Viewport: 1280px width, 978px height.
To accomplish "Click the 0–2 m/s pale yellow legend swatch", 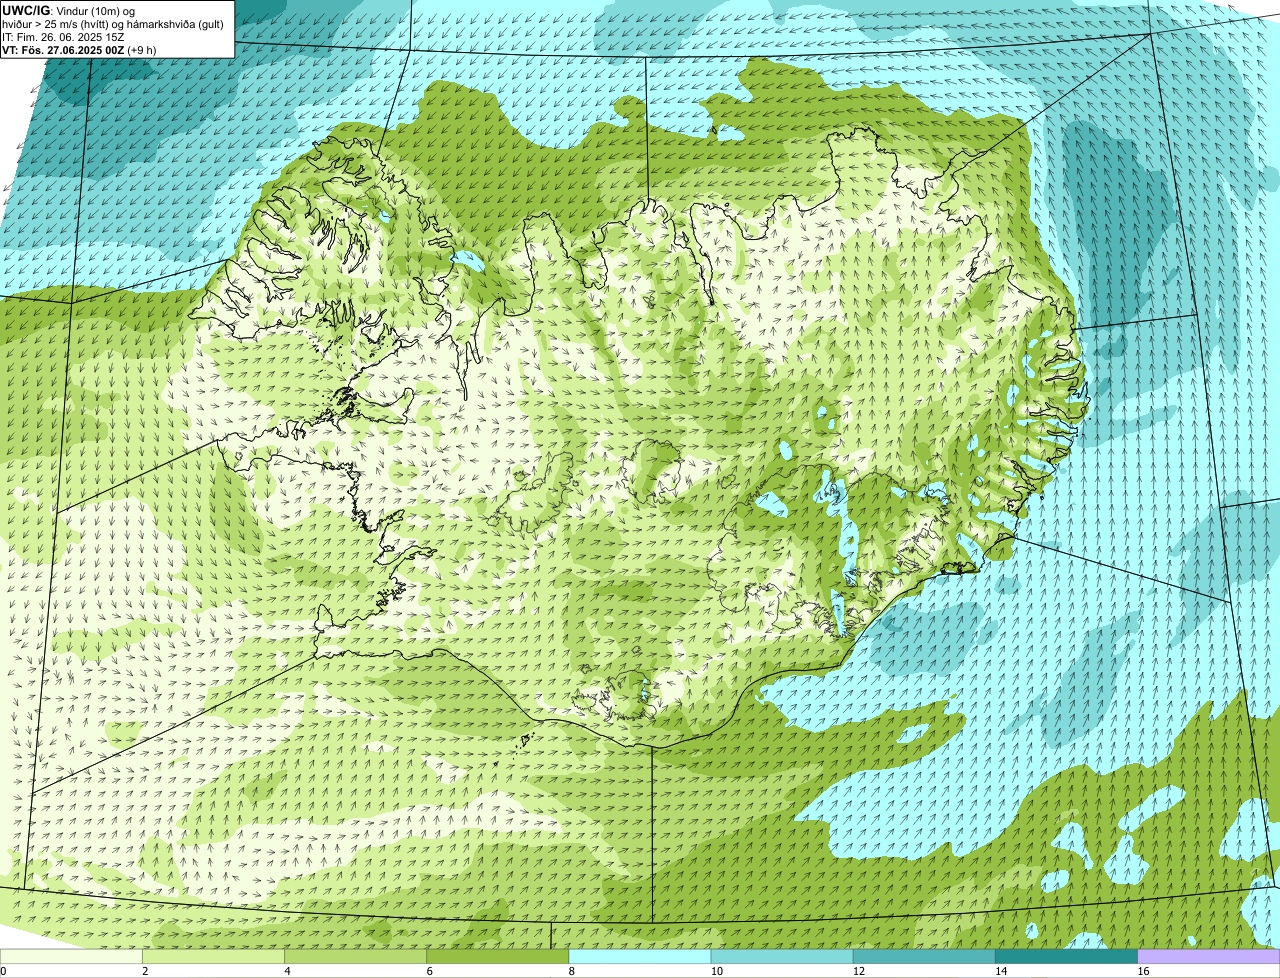I will click(71, 956).
